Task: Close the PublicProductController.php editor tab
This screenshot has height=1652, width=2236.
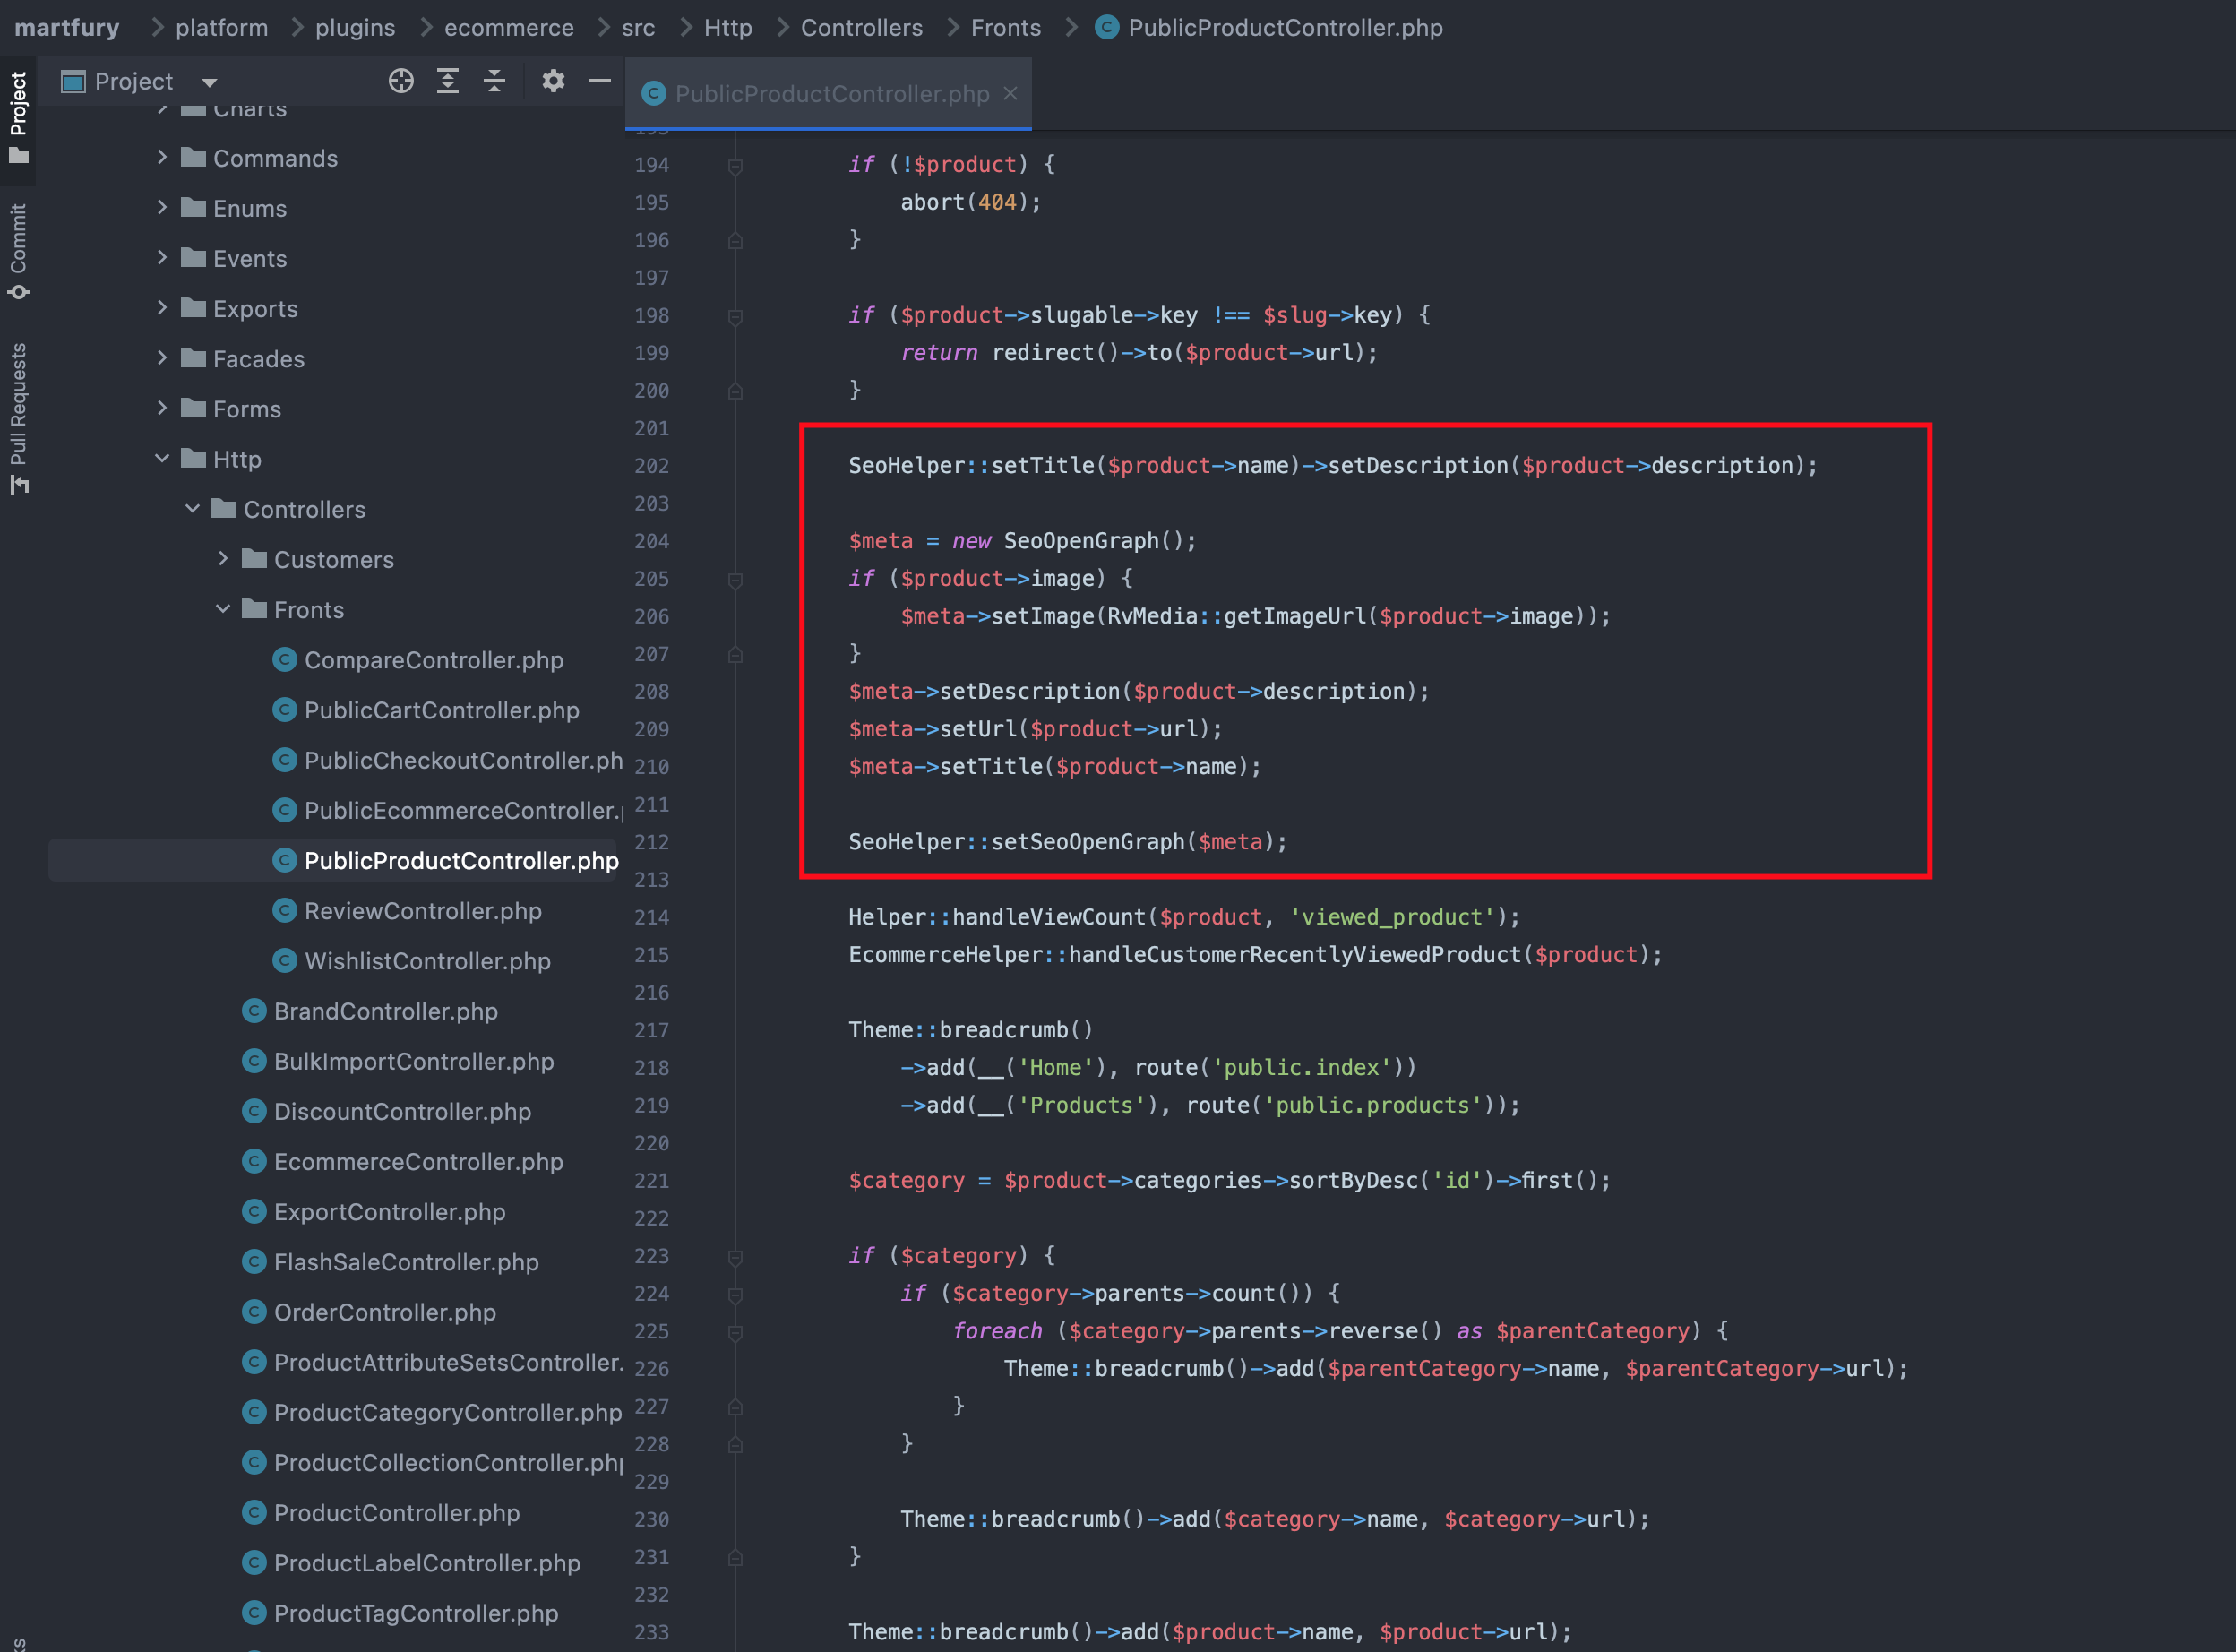Action: (x=1011, y=93)
